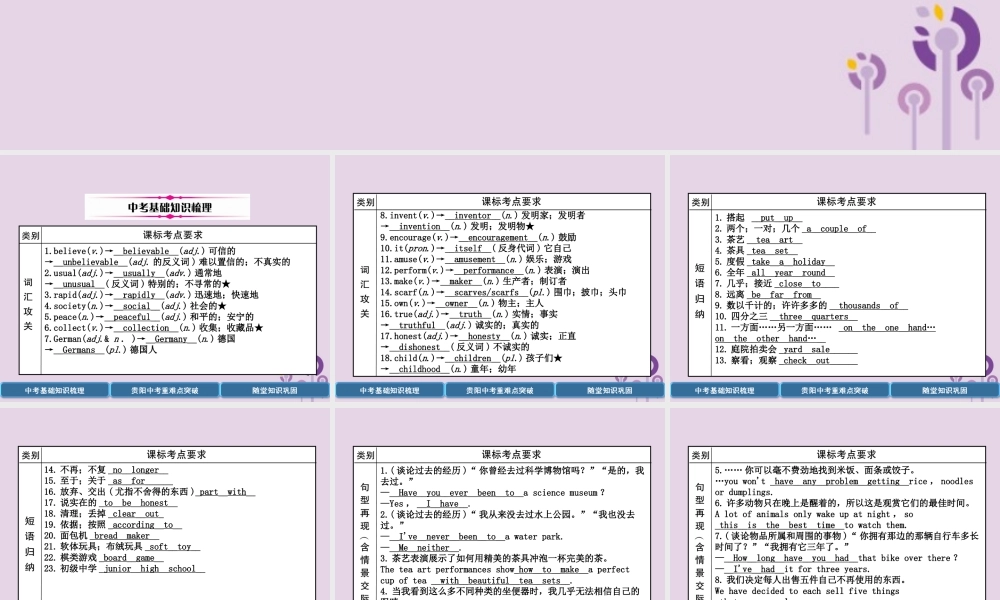The width and height of the screenshot is (1000, 600).
Task: Click the 课标考点要求 header in the believe slide
Action: click(x=173, y=235)
